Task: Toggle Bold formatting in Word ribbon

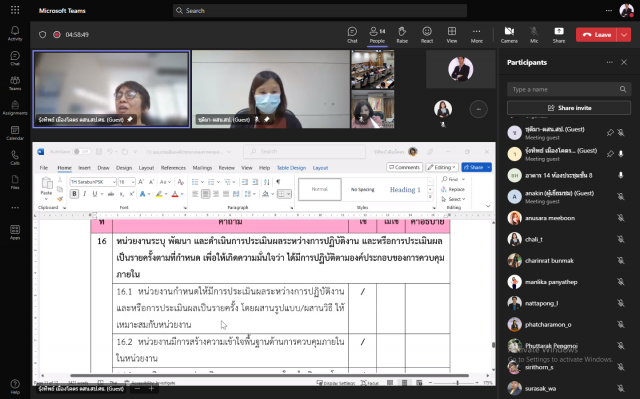Action: click(74, 194)
